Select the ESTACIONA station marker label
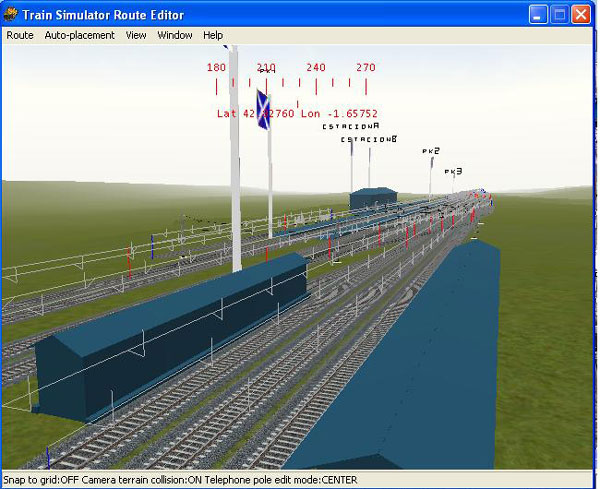Image resolution: width=600 pixels, height=489 pixels. (351, 126)
